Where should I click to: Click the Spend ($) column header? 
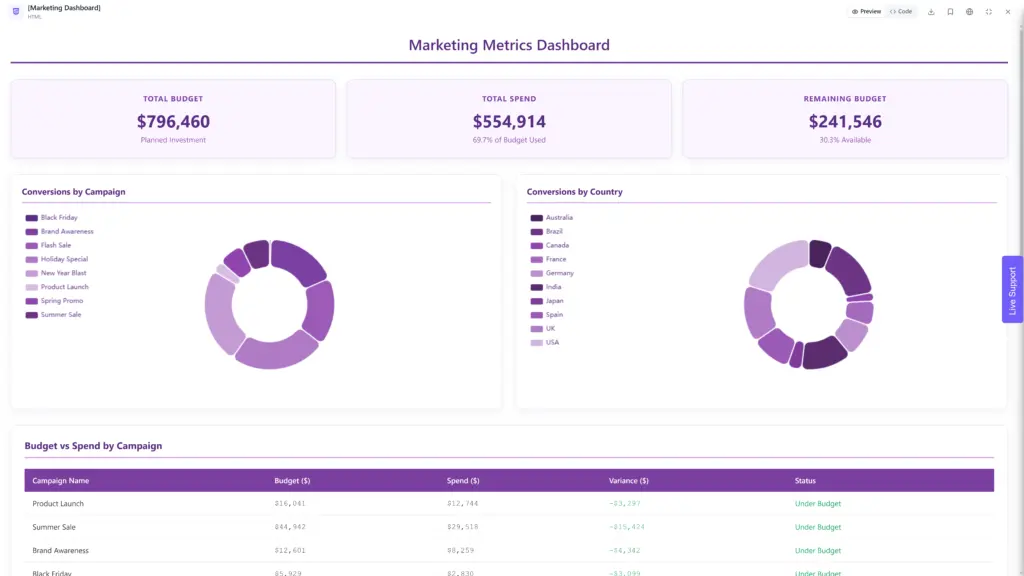[x=463, y=481]
